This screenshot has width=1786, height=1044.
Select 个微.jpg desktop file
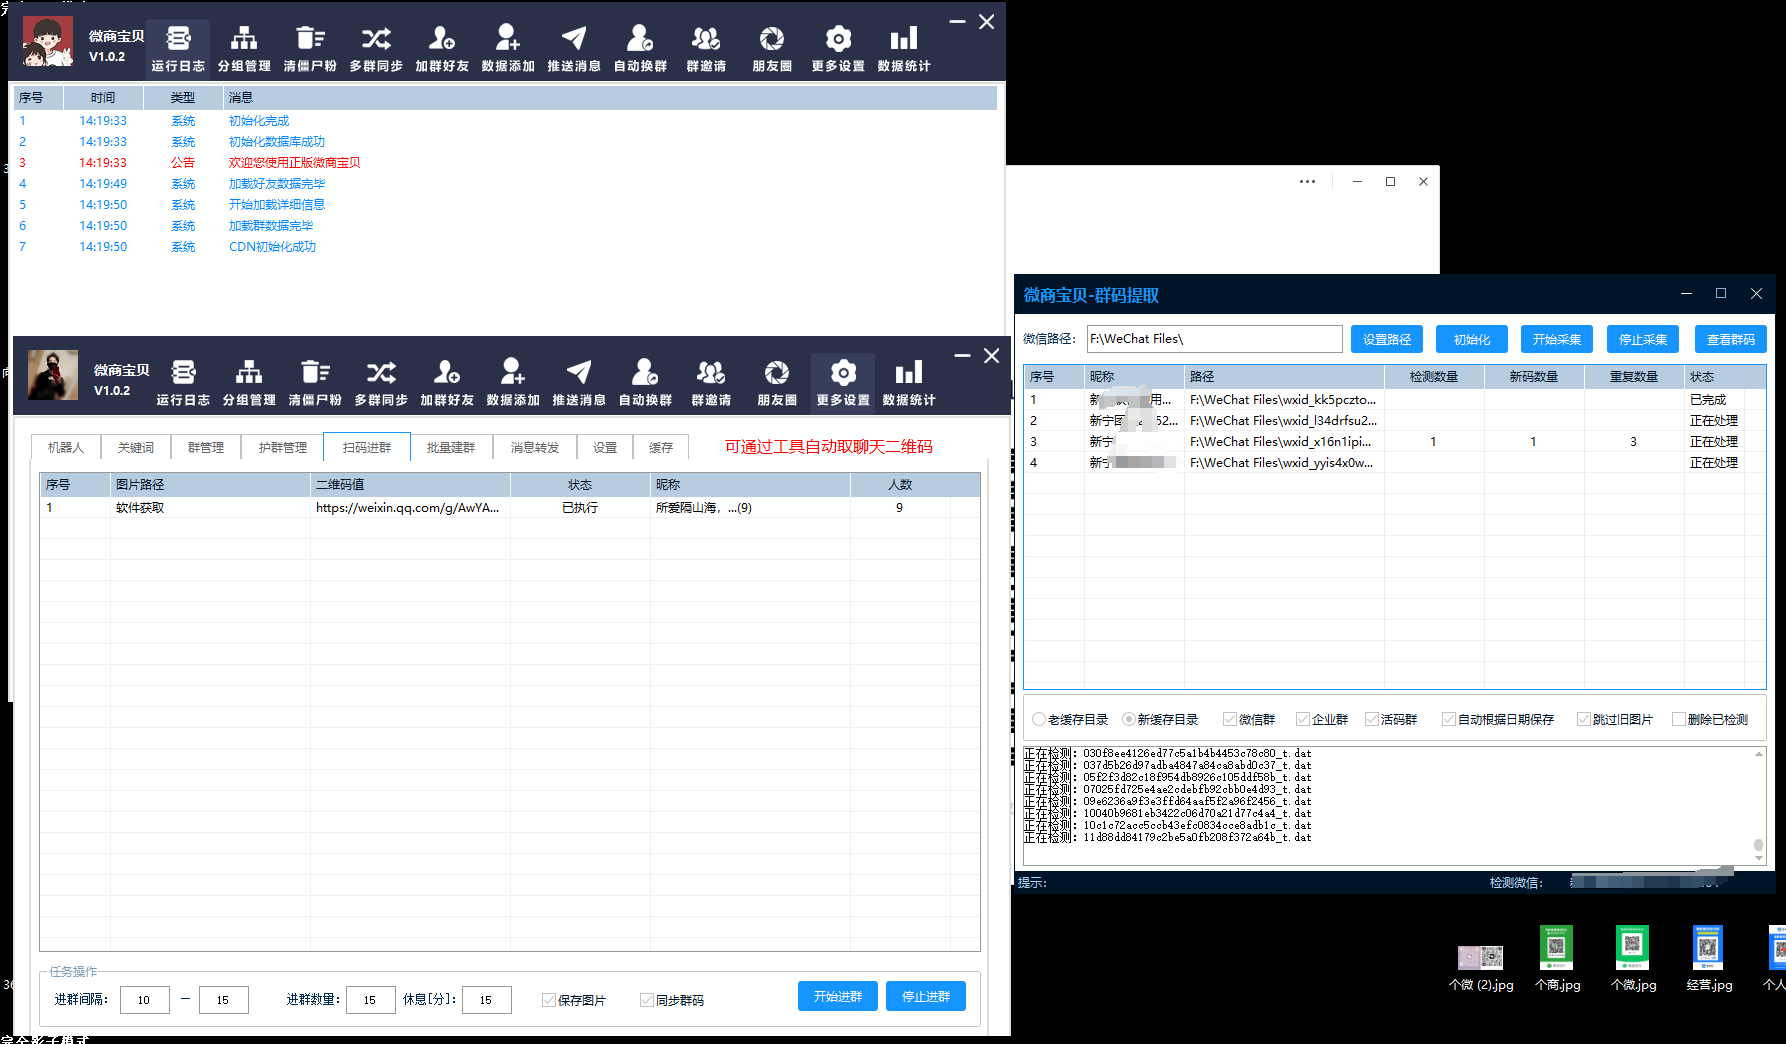pos(1633,958)
